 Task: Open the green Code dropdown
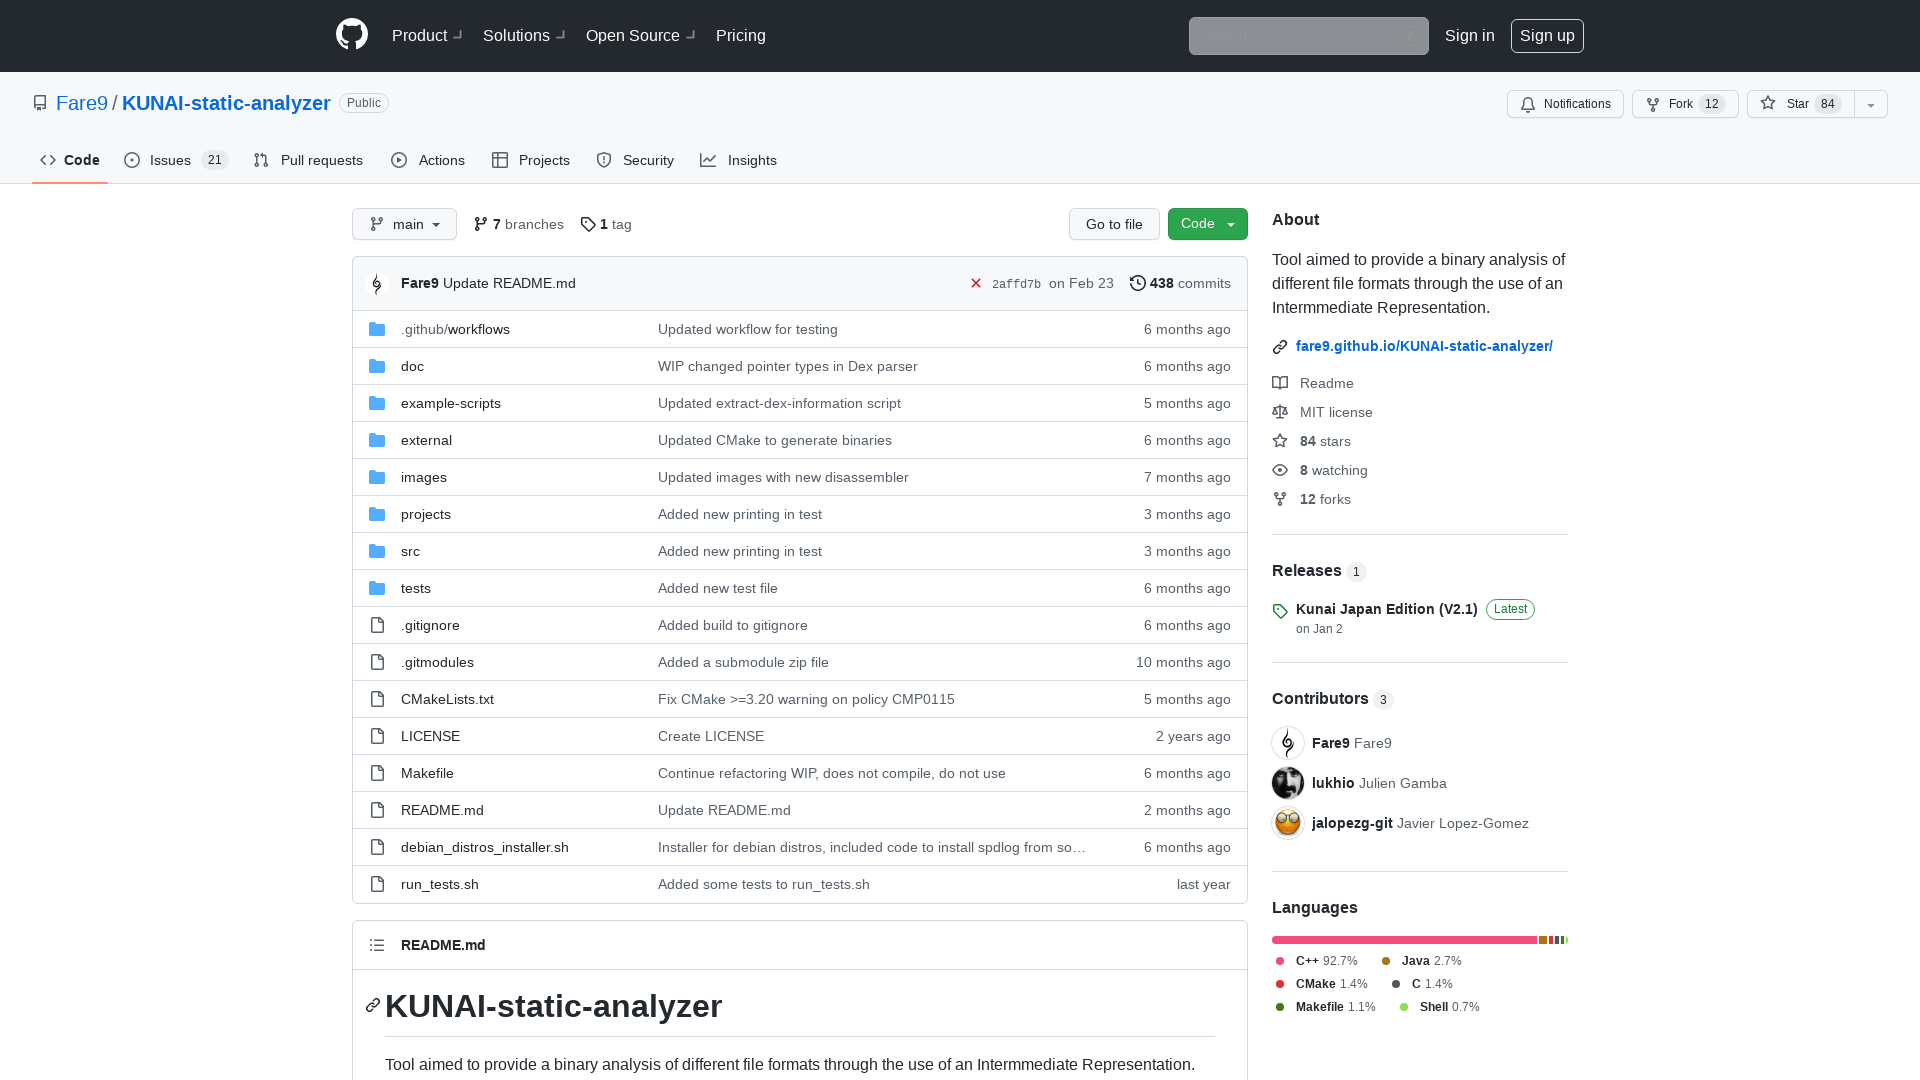1208,224
